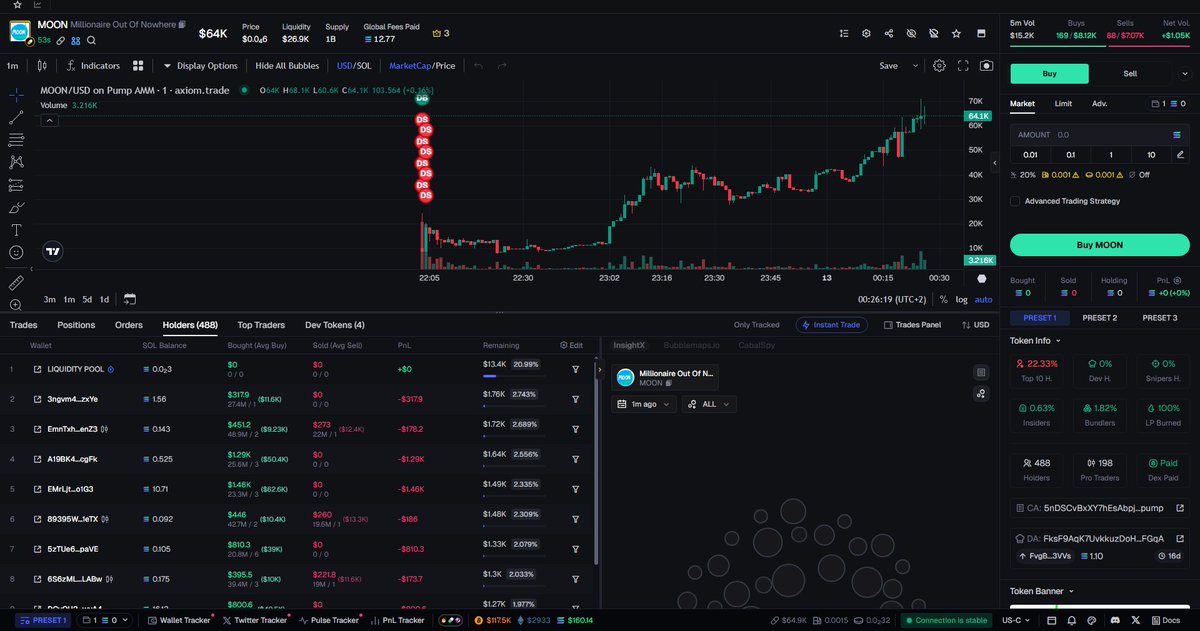This screenshot has width=1200, height=631.
Task: Open the emoji sticker tool
Action: pos(16,252)
